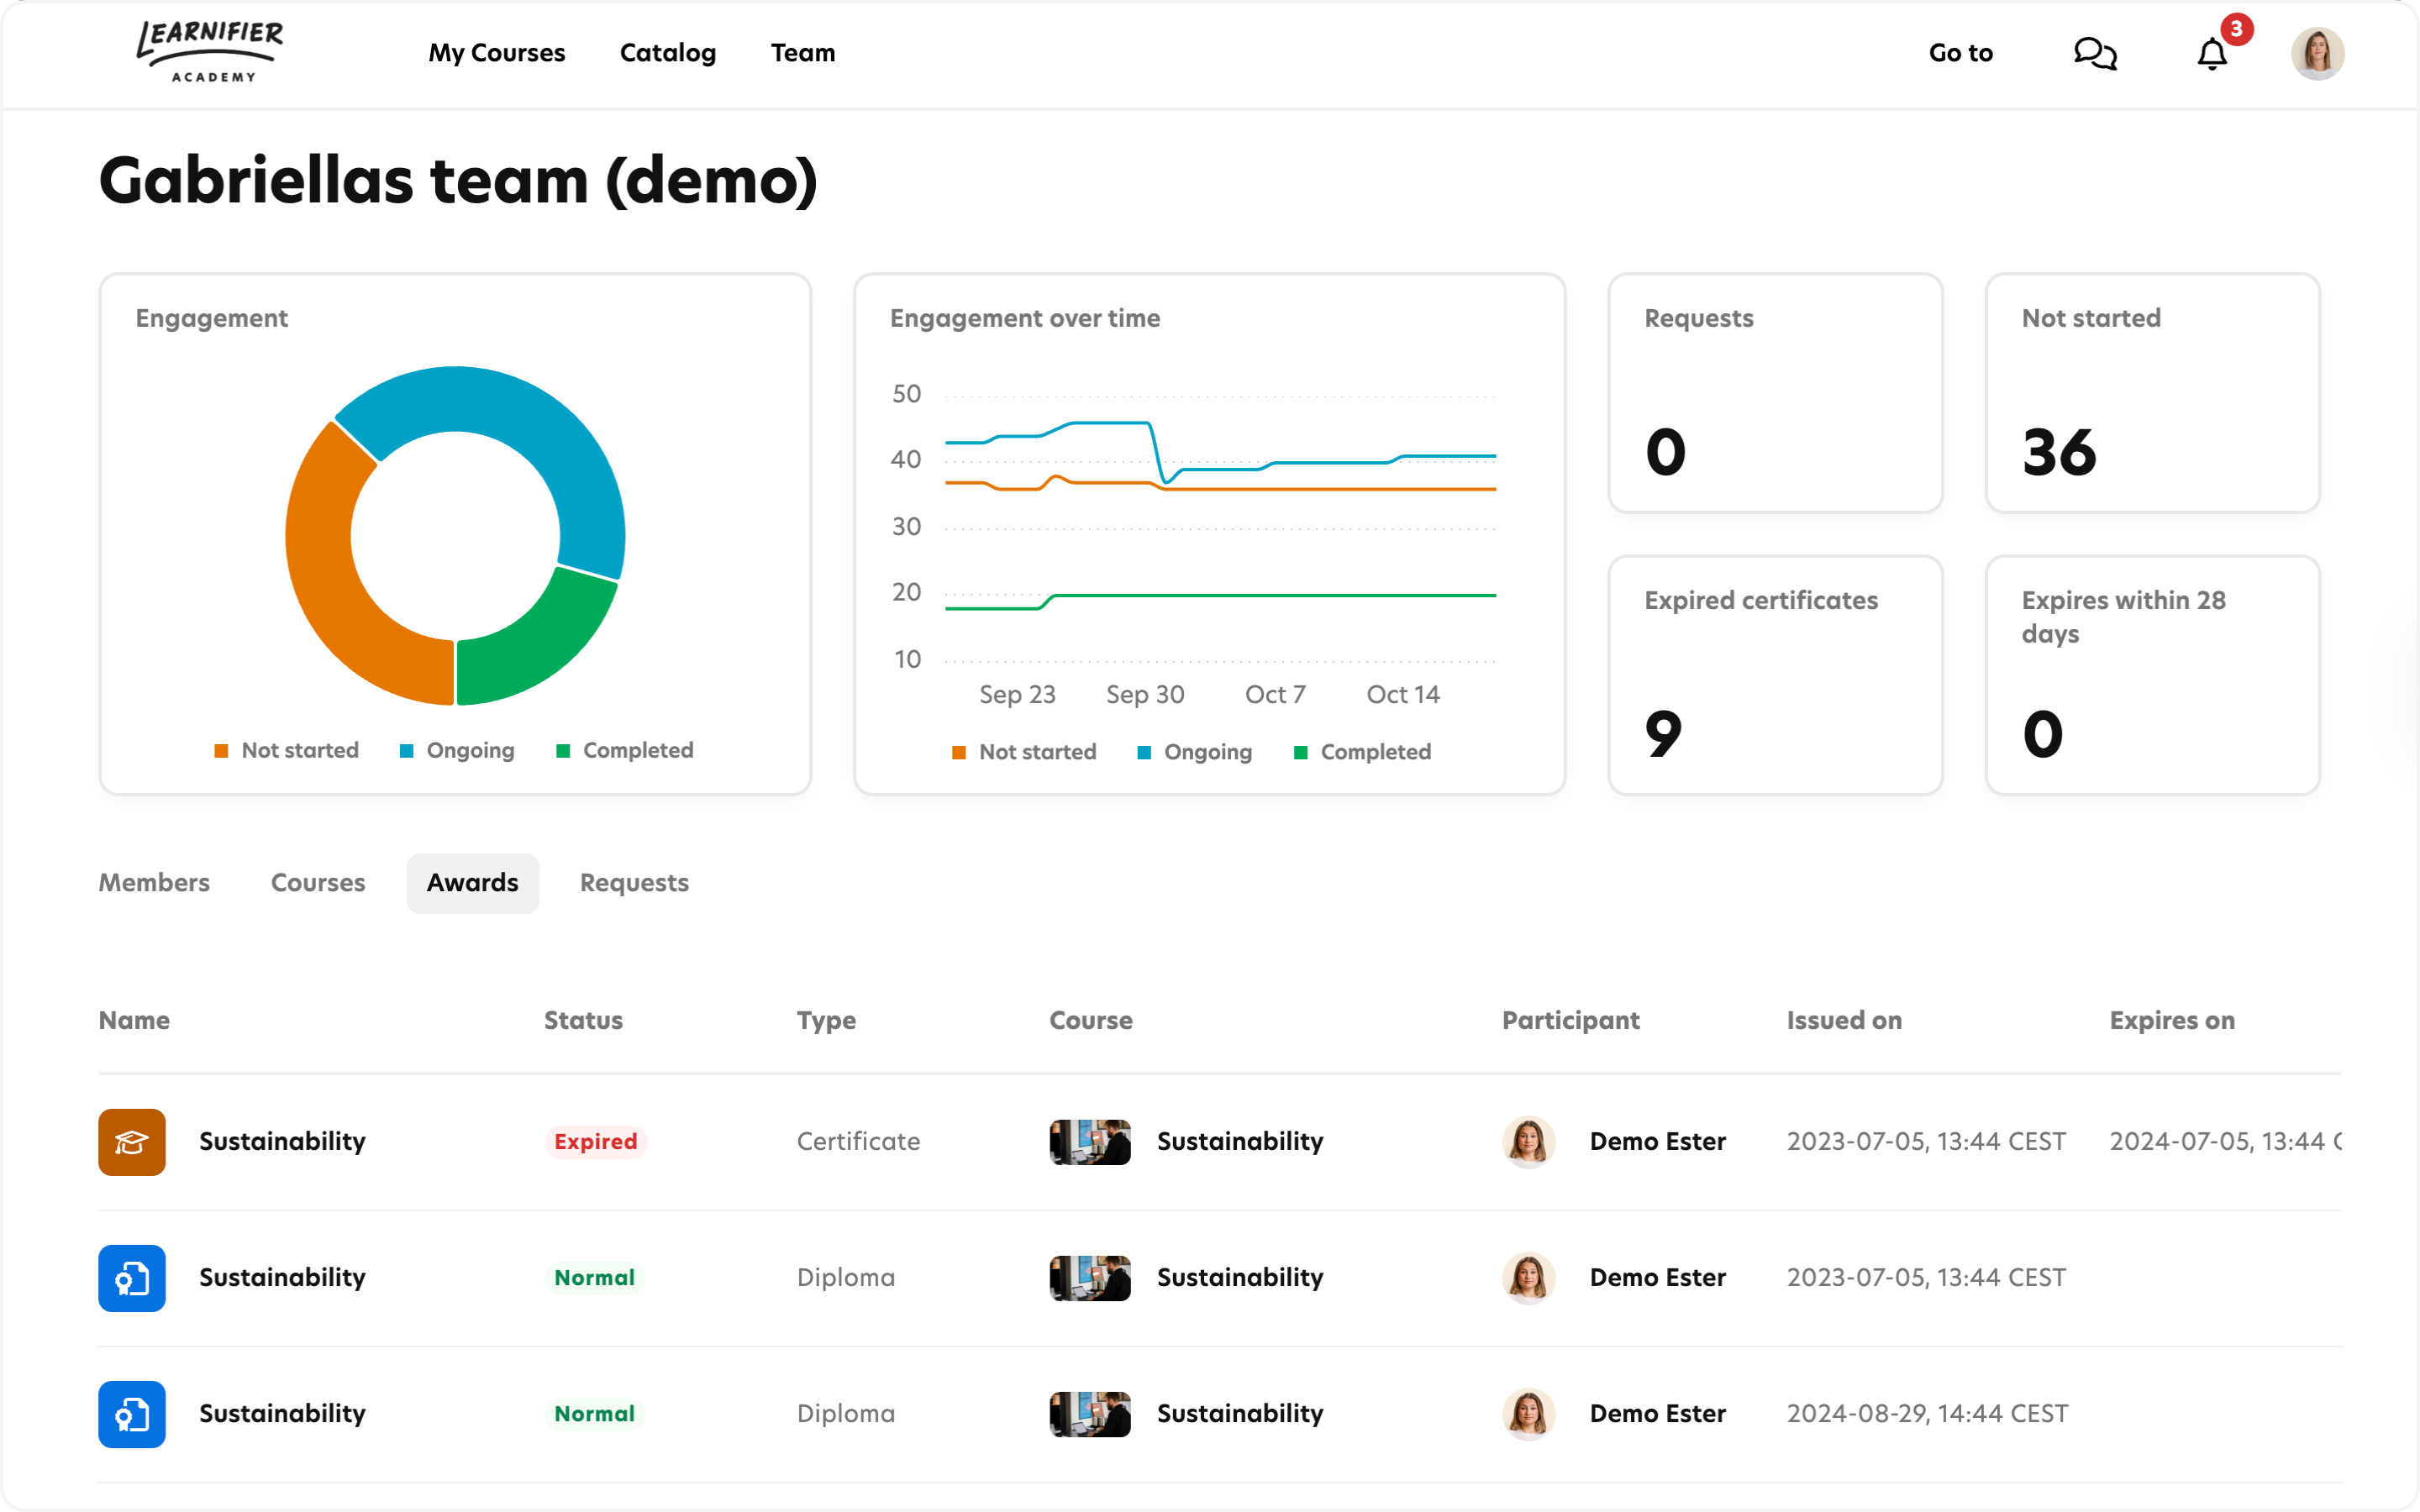Go to My Courses
The width and height of the screenshot is (2420, 1512).
pos(497,53)
